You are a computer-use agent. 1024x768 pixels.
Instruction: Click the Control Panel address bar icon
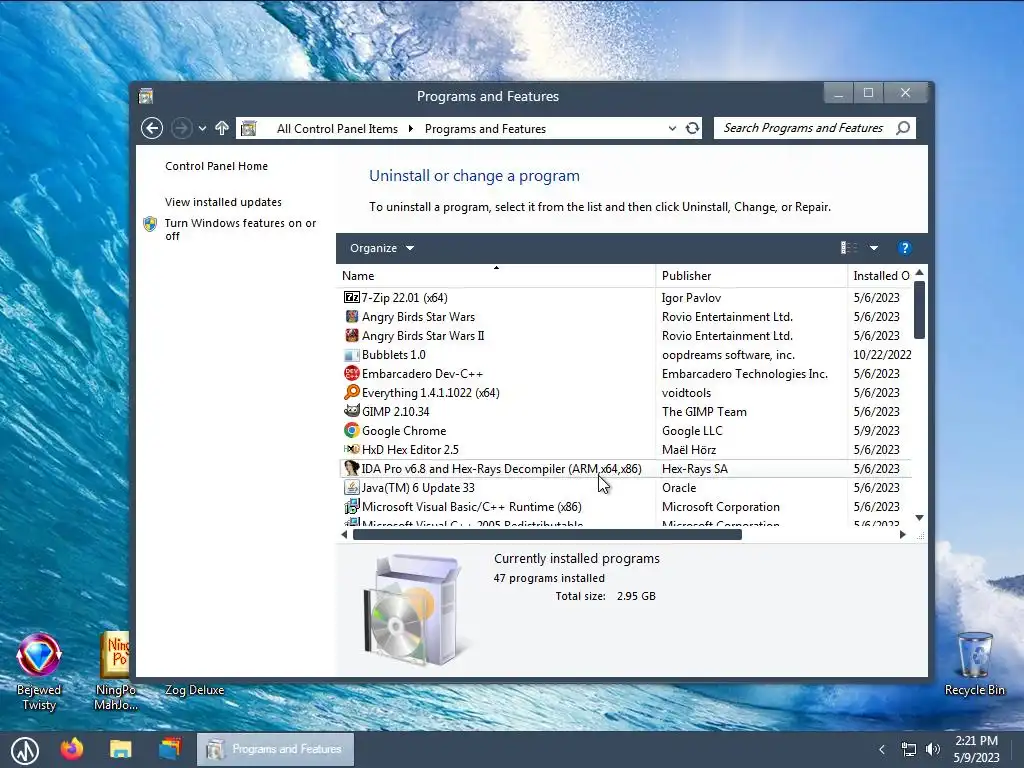[248, 129]
